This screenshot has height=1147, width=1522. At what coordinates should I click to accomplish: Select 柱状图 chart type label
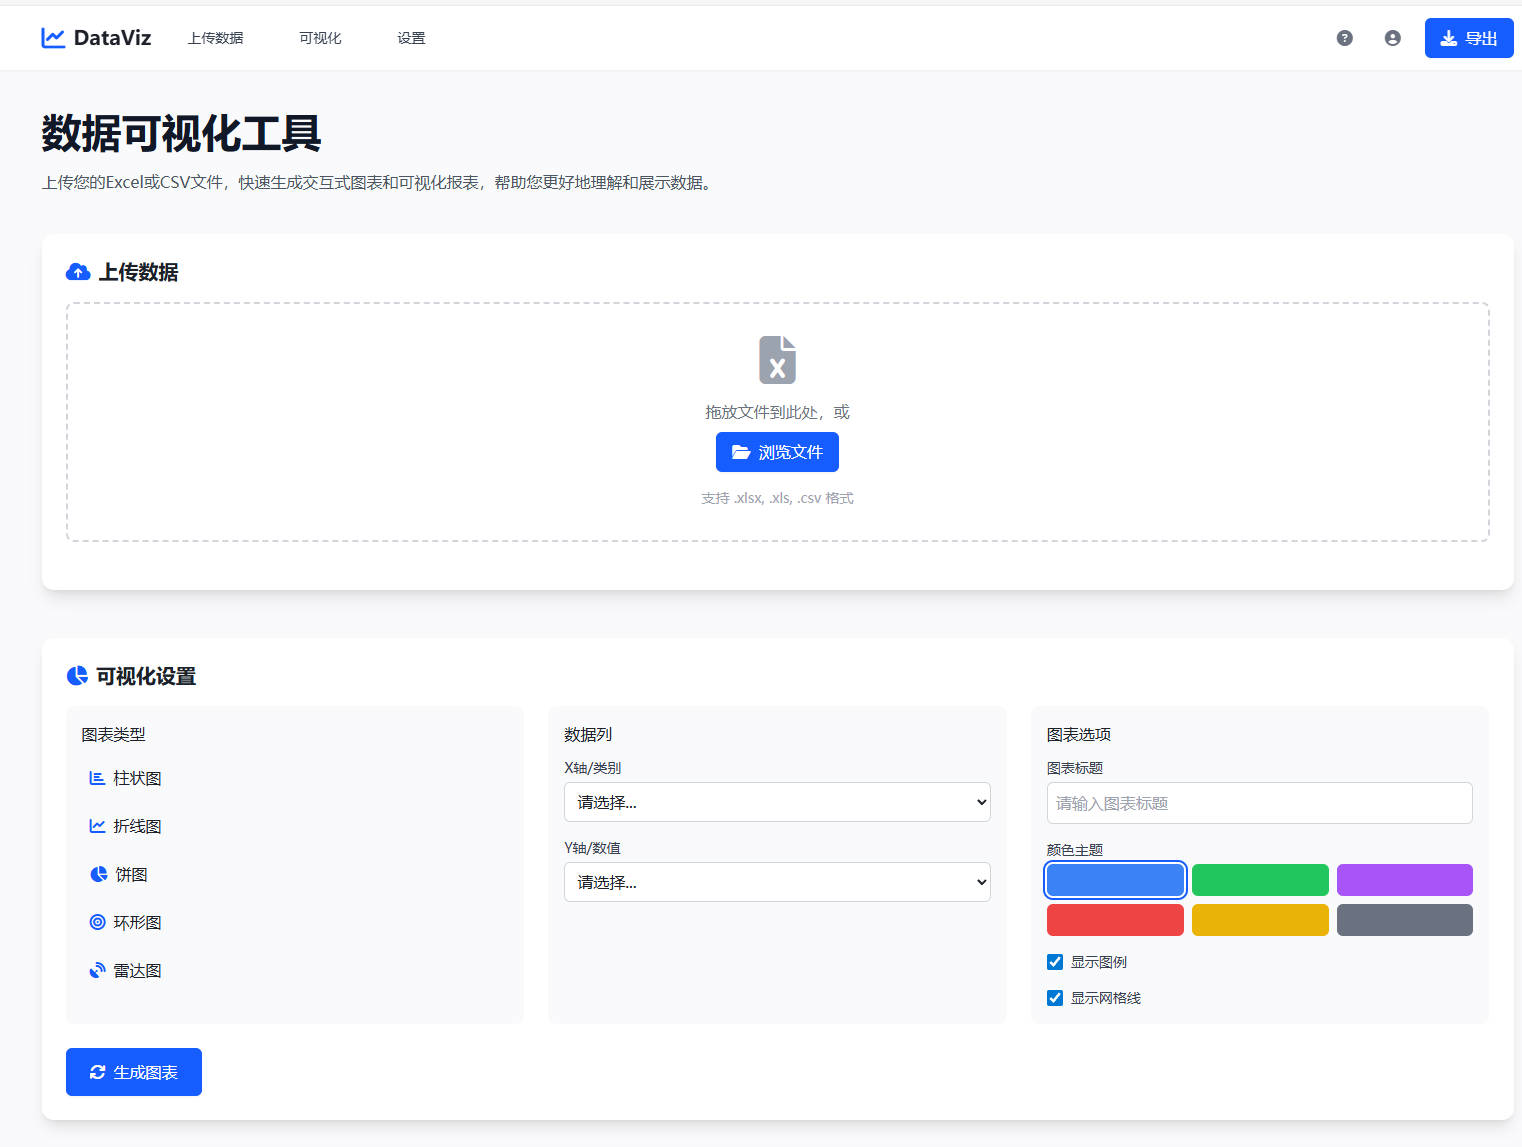tap(137, 778)
